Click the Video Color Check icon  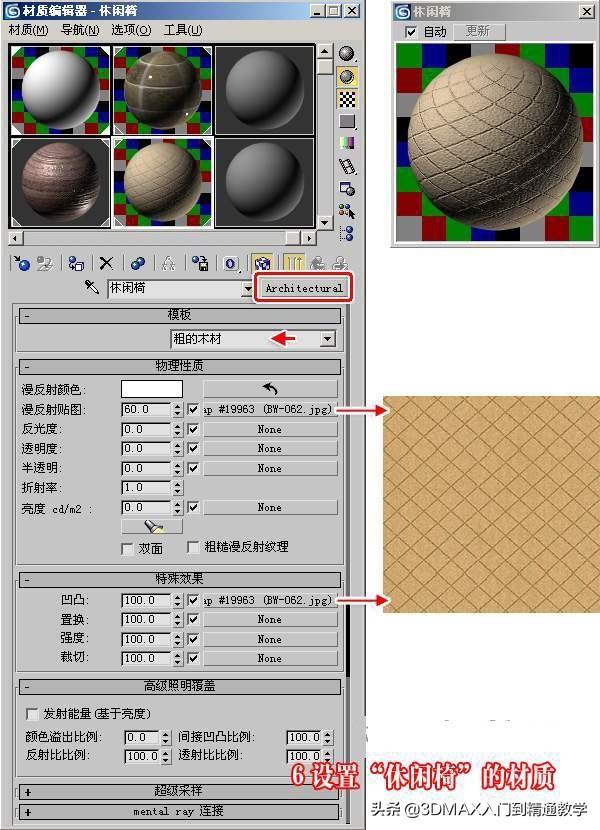(347, 143)
